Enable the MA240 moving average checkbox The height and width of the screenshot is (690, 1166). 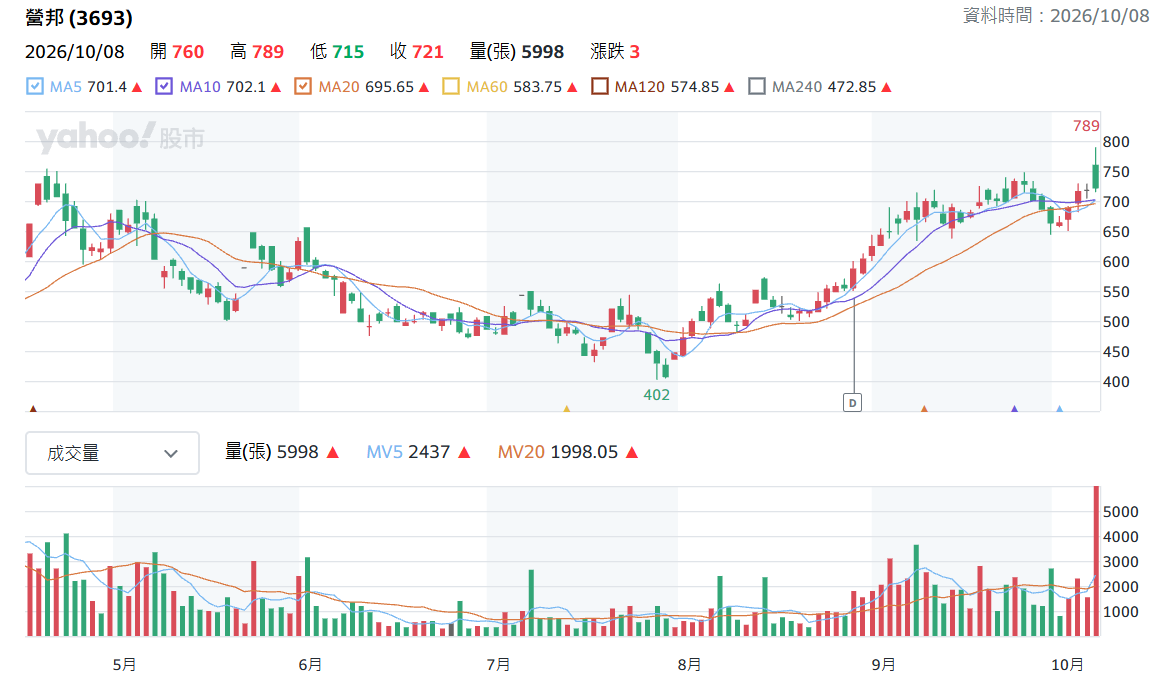tap(756, 86)
